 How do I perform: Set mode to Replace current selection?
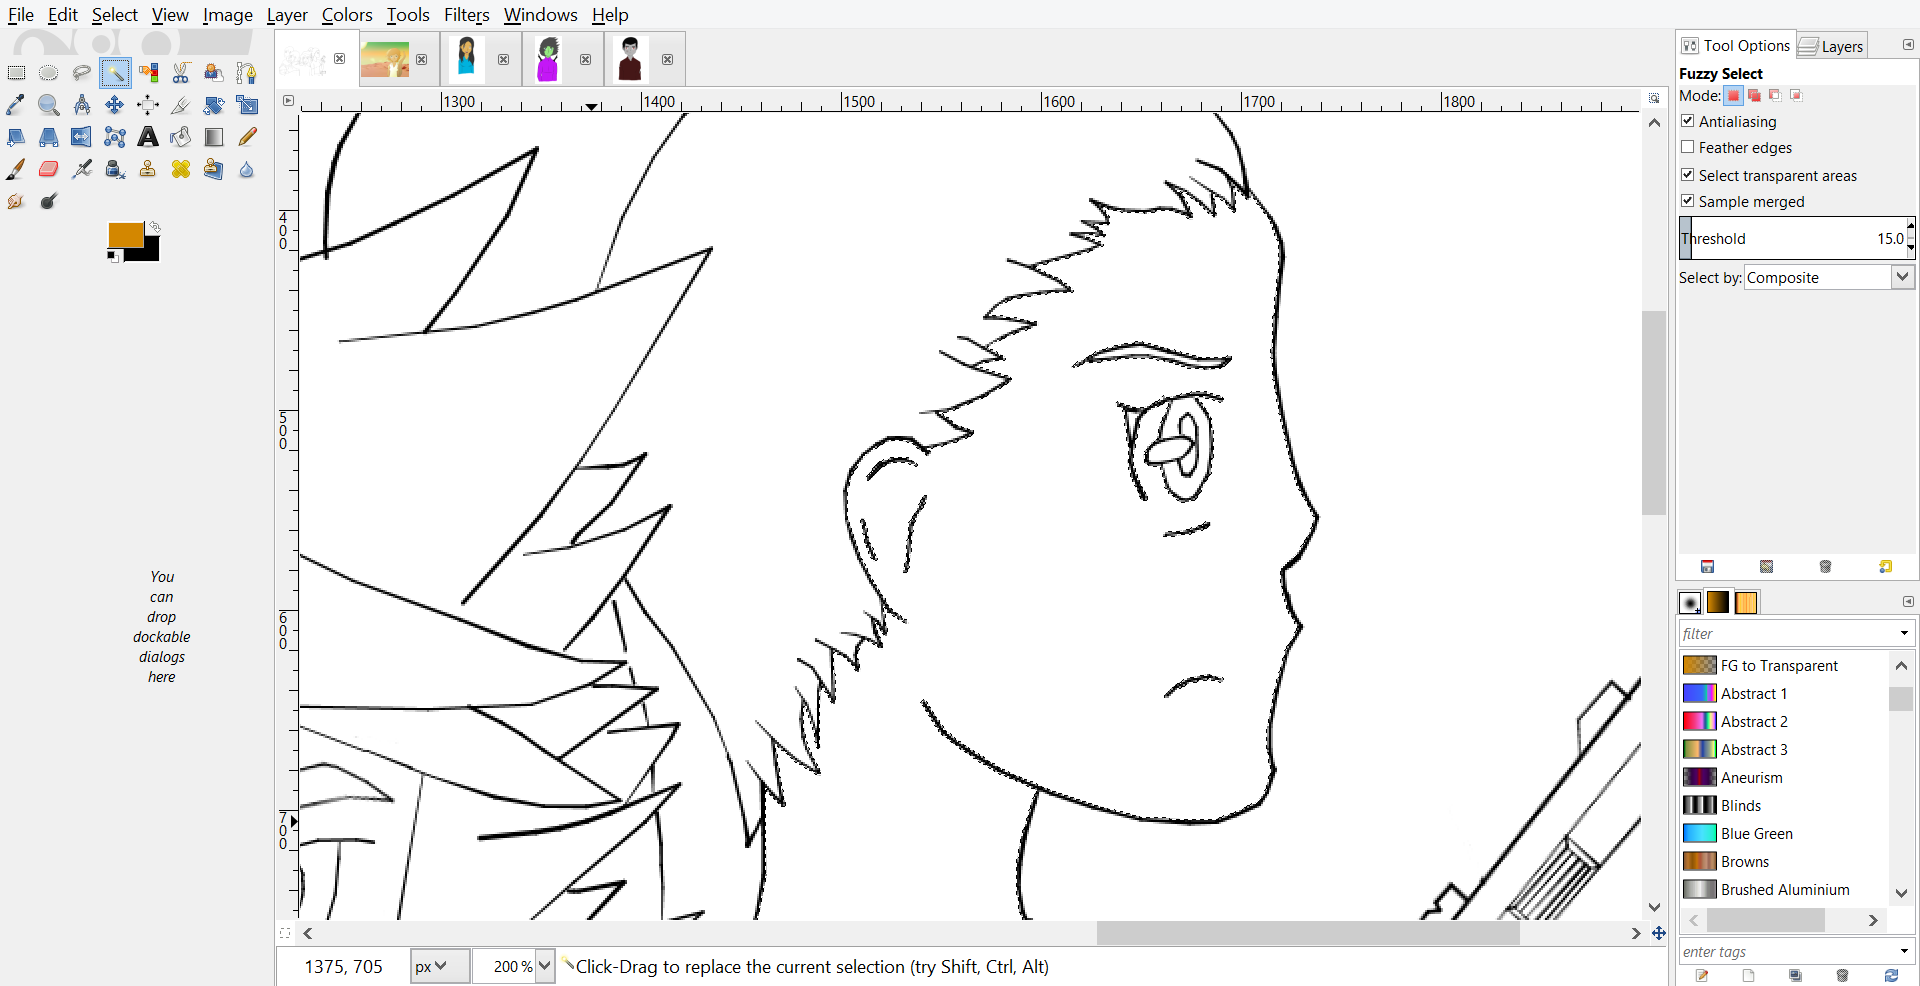pyautogui.click(x=1734, y=95)
